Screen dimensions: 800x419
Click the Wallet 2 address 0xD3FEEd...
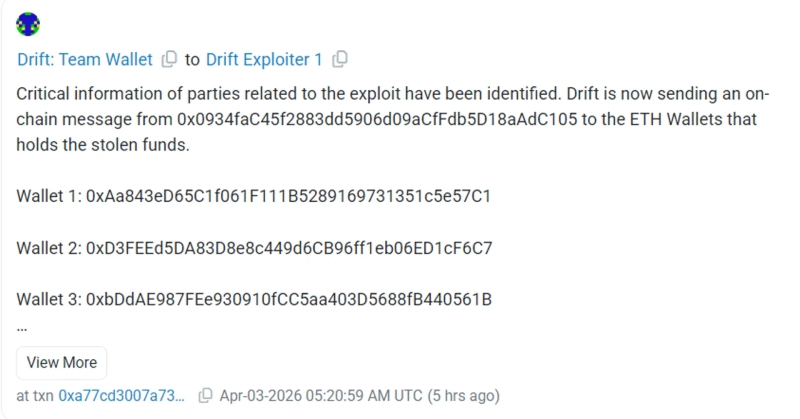289,247
